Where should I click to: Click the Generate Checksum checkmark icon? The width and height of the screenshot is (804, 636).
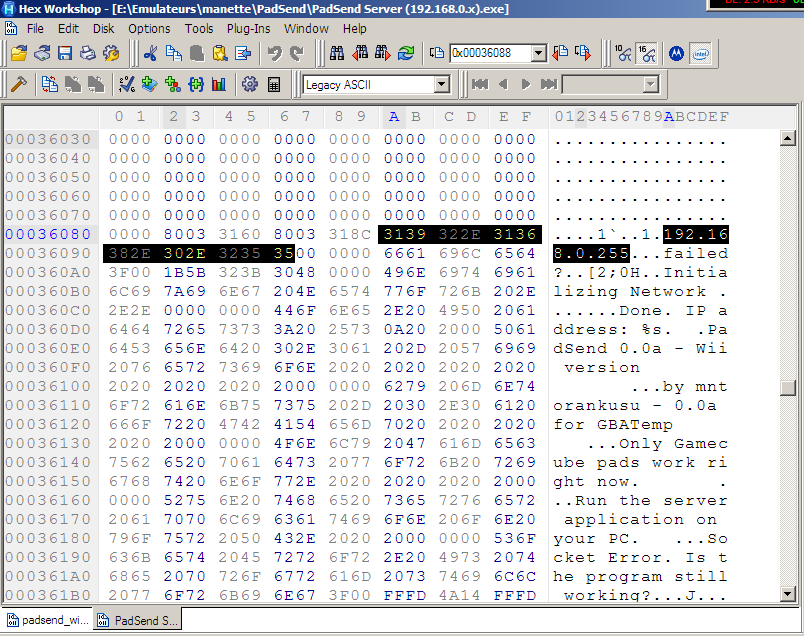(x=126, y=85)
